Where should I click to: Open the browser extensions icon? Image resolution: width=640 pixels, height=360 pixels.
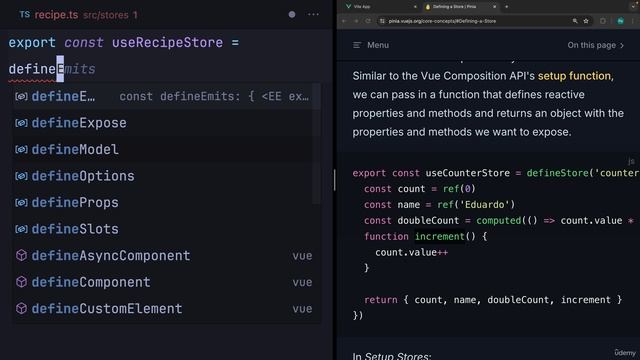point(603,21)
